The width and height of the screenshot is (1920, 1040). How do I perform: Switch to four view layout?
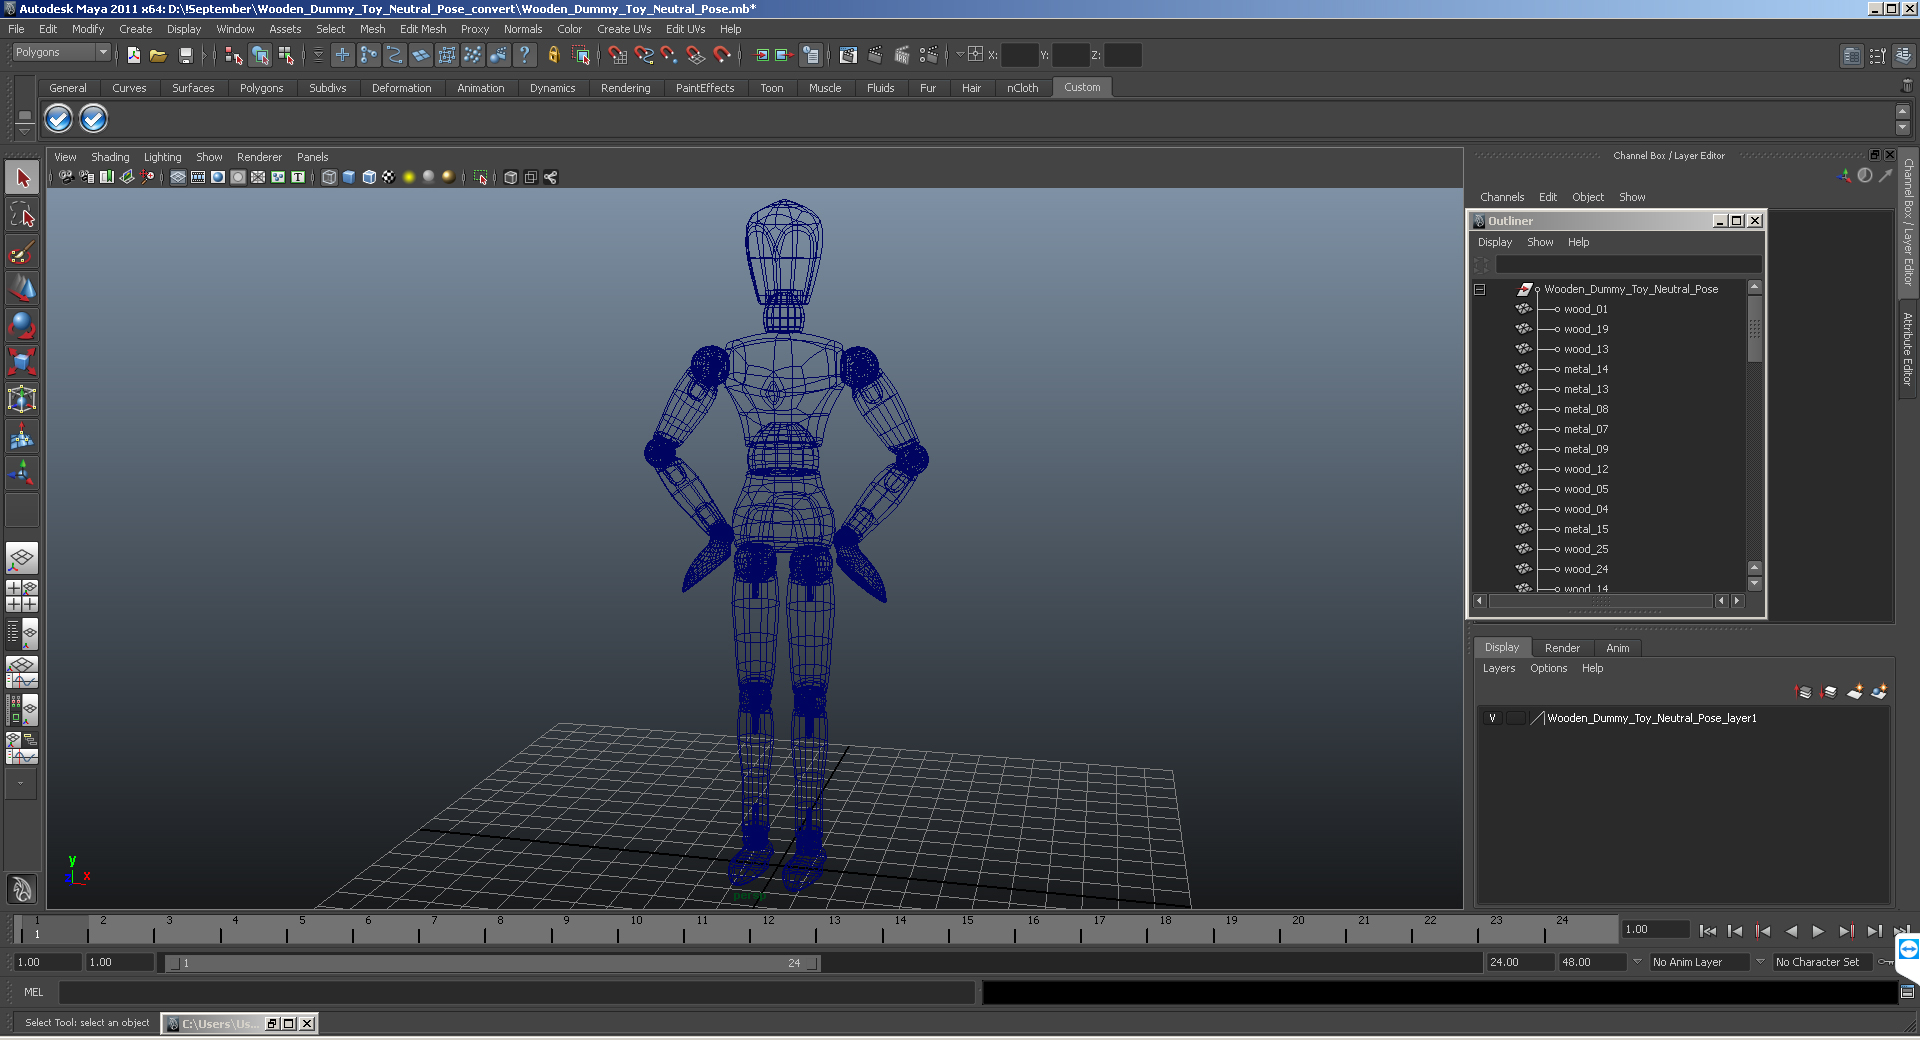[x=22, y=595]
